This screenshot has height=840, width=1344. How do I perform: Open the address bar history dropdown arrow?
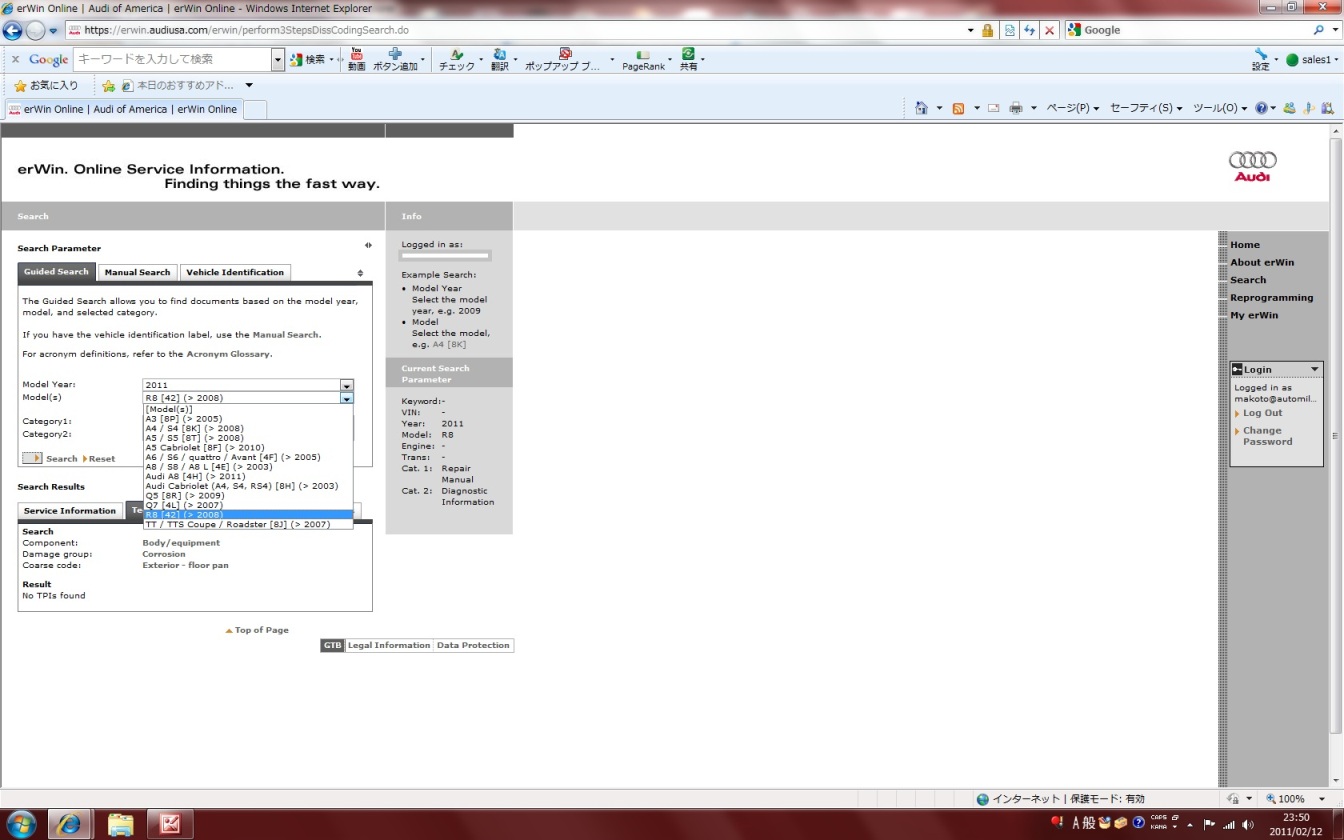[970, 30]
